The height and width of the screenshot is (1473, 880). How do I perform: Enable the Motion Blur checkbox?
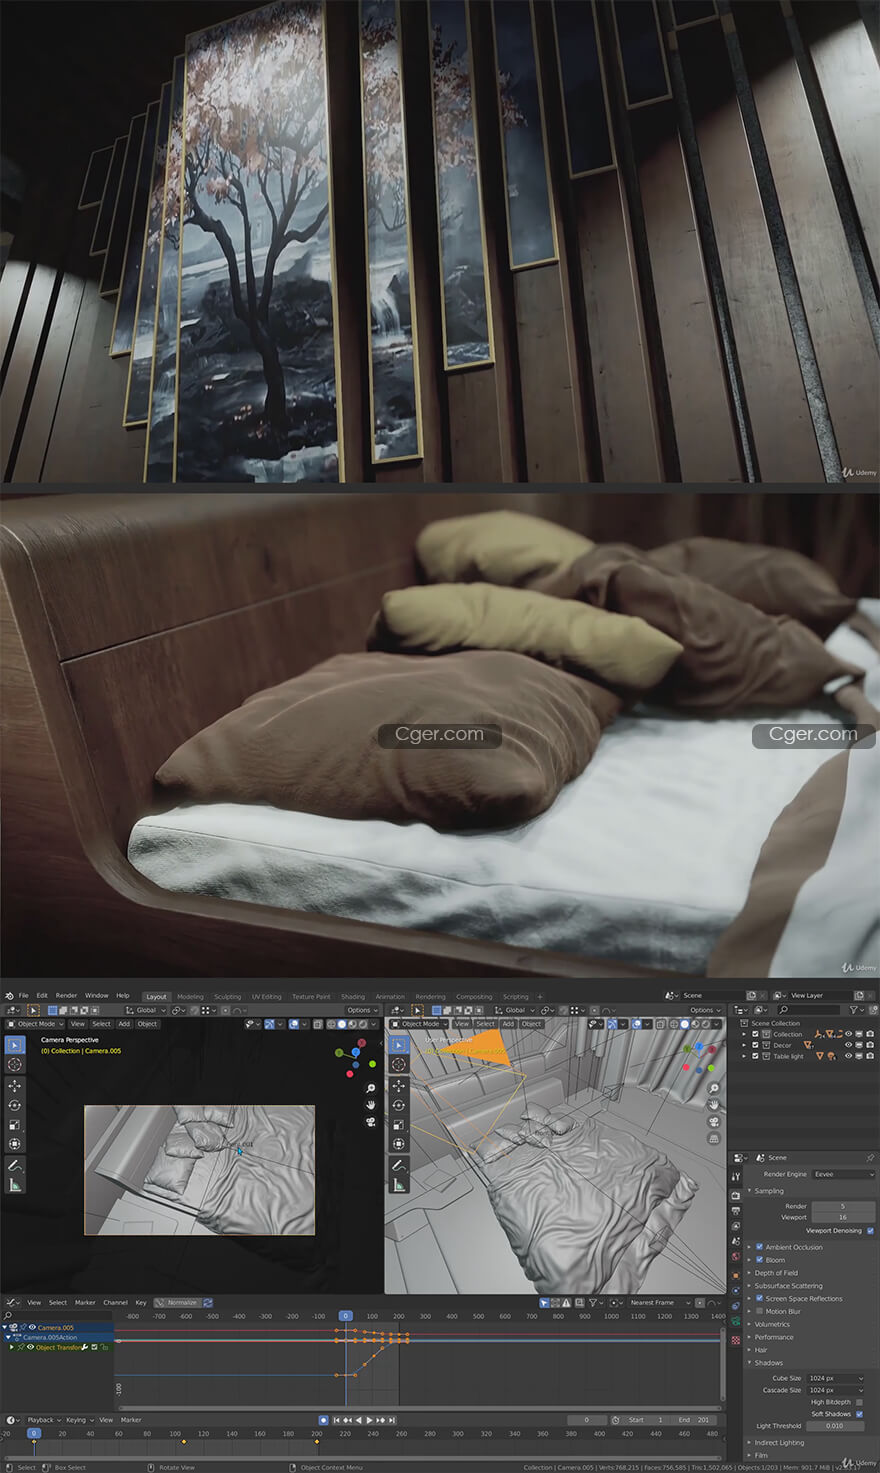(x=760, y=1311)
